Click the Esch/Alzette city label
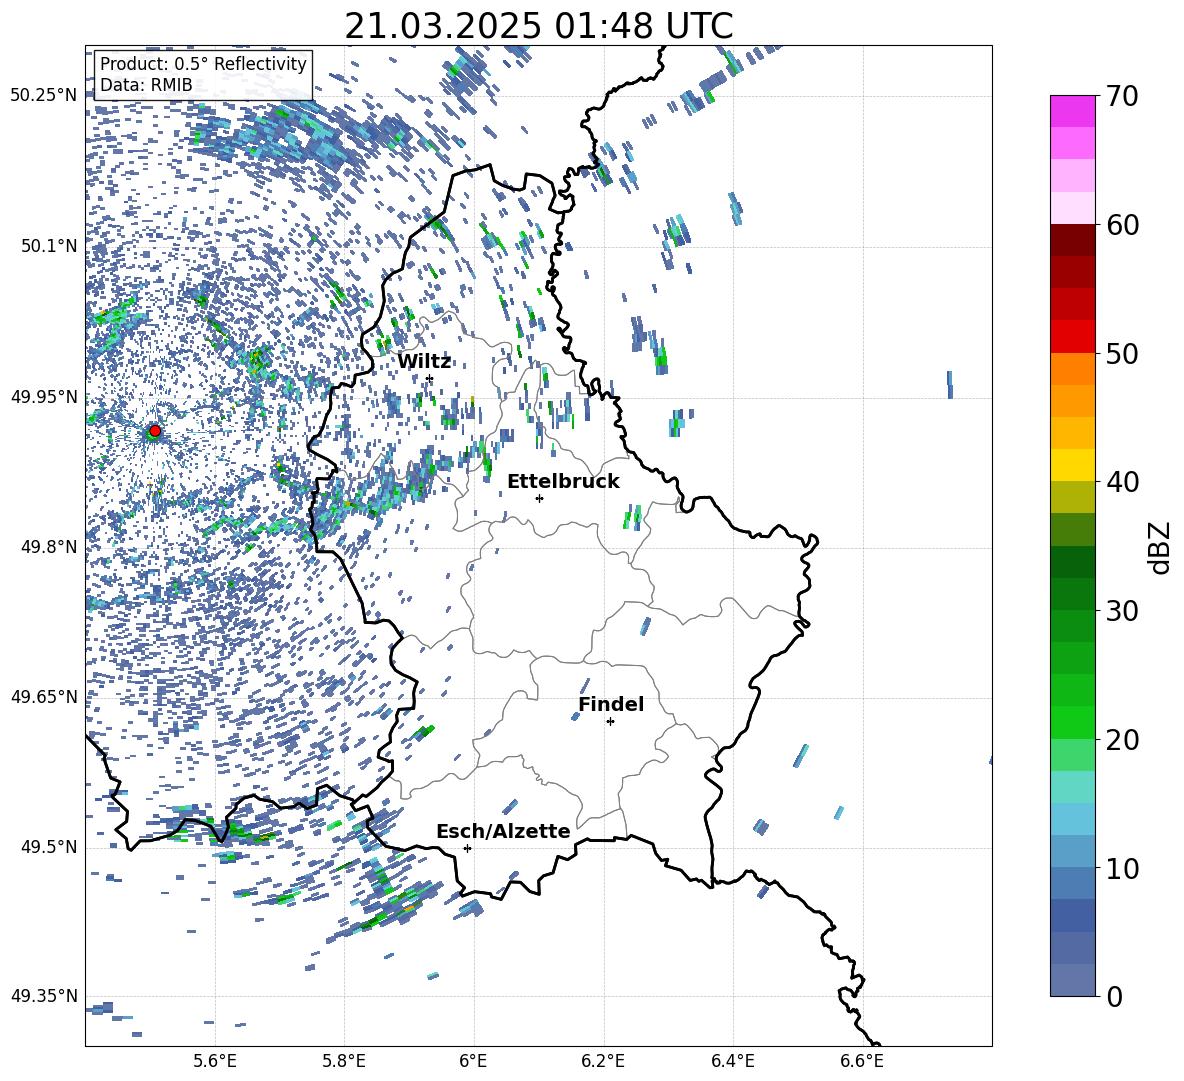The height and width of the screenshot is (1081, 1184). click(503, 831)
